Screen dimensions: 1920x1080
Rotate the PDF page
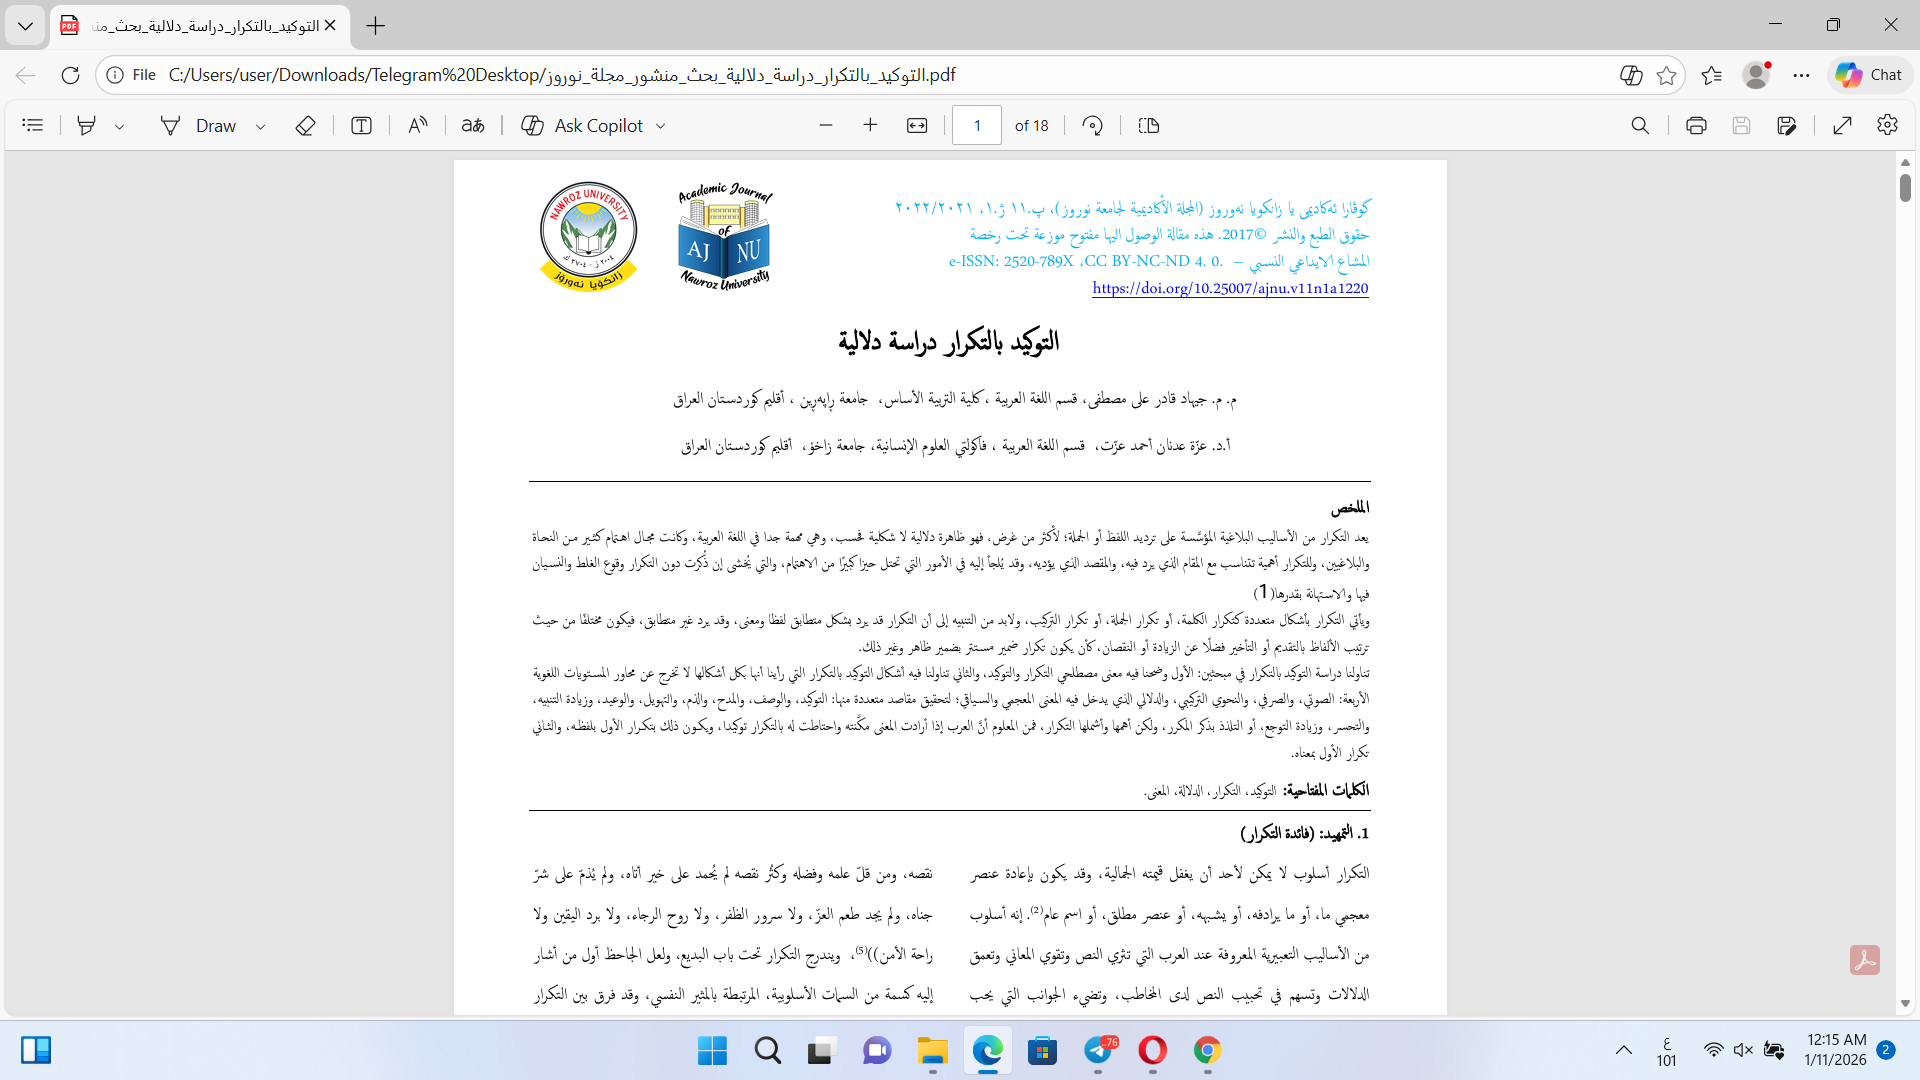pos(1093,125)
